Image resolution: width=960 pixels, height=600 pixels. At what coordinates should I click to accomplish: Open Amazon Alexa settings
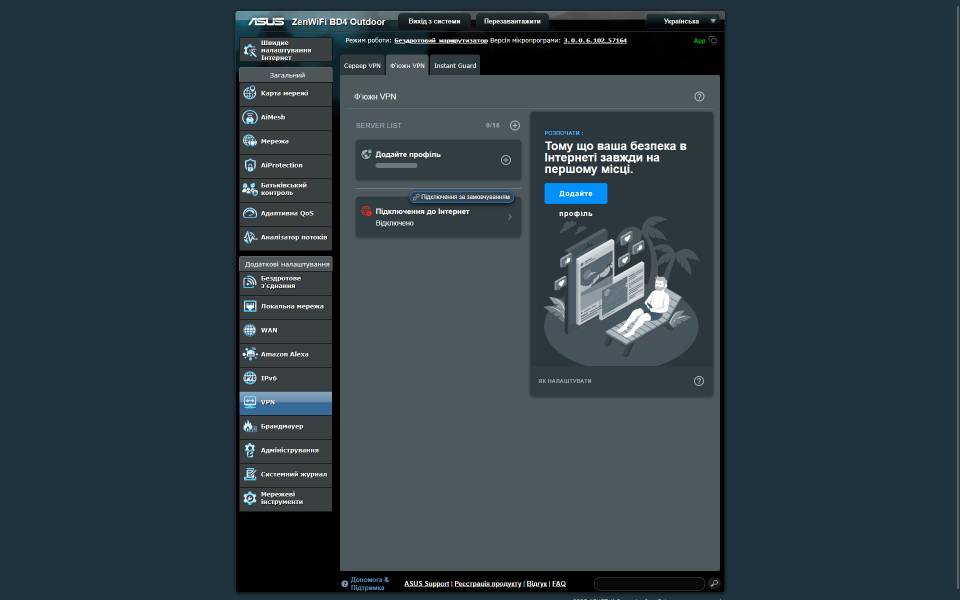coord(285,354)
